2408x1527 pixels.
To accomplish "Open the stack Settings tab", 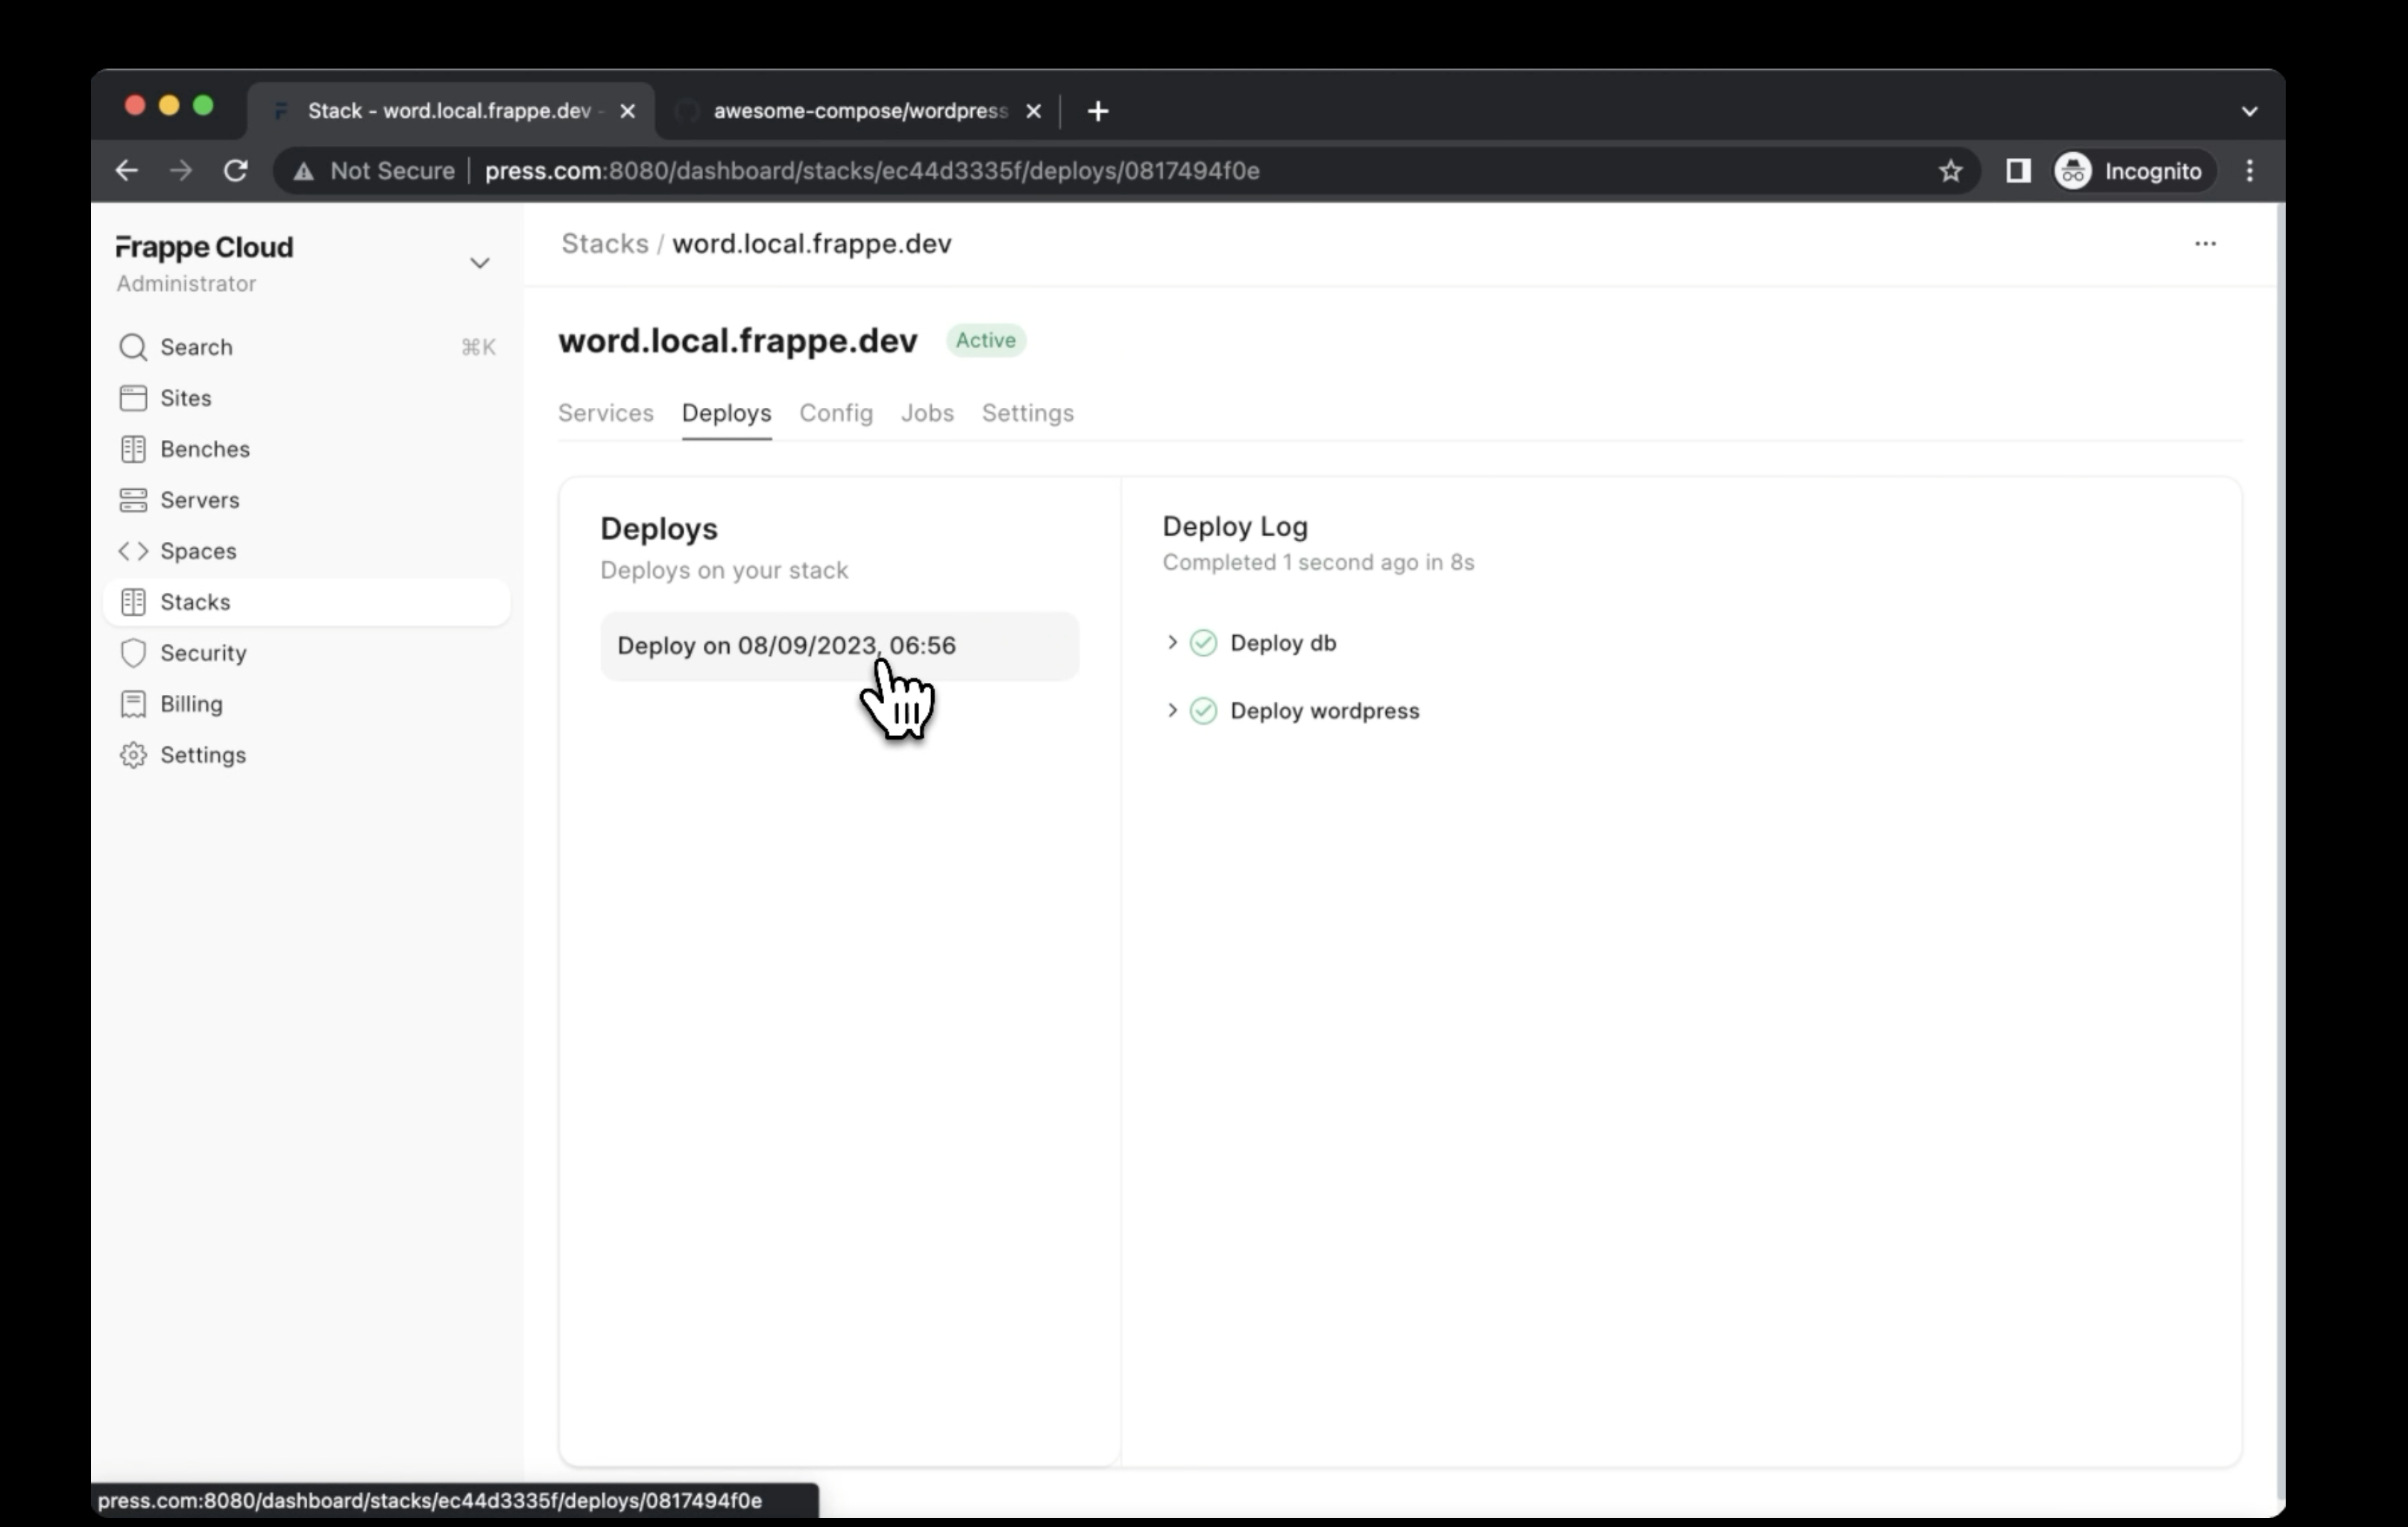I will pyautogui.click(x=1028, y=413).
